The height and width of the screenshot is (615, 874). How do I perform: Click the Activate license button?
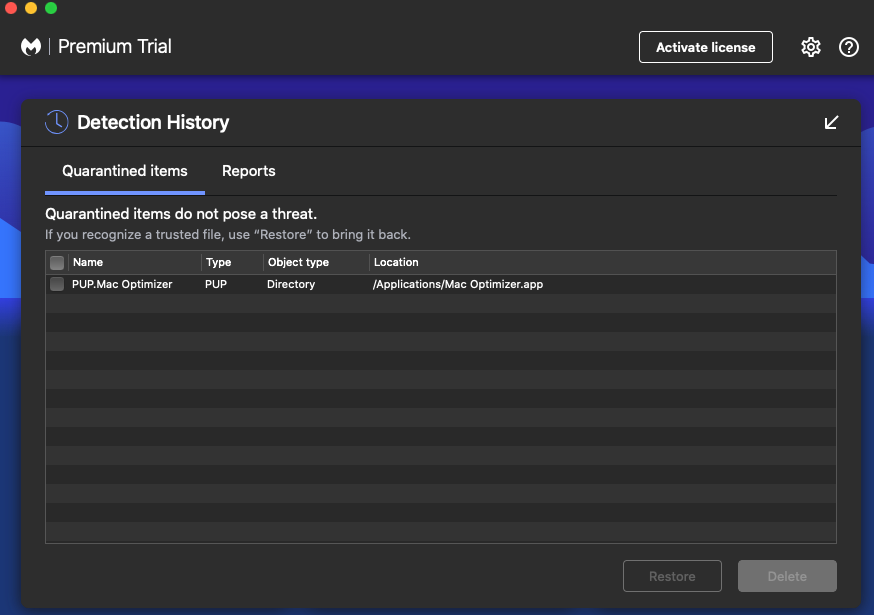point(706,47)
